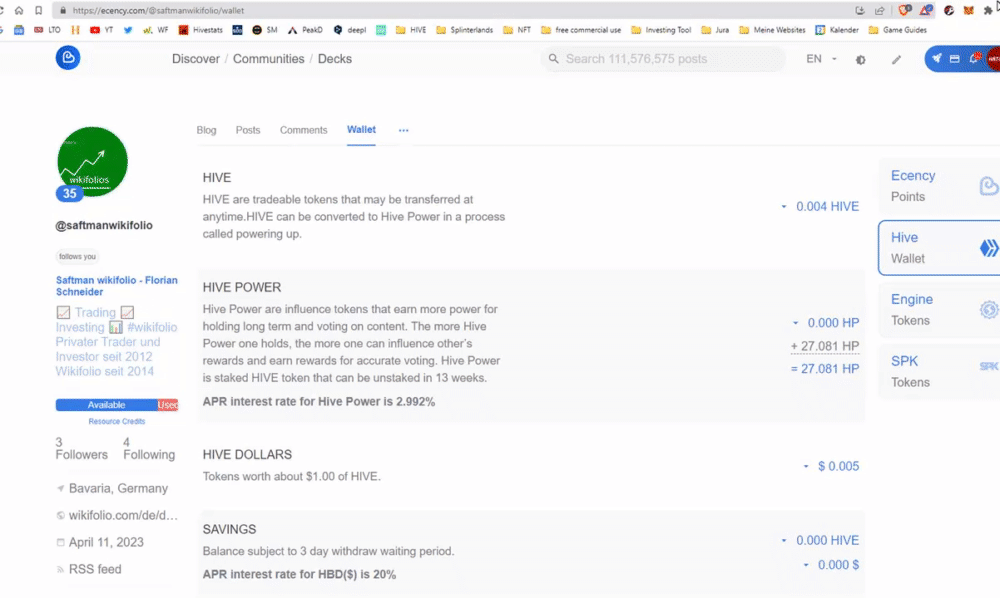
Task: Select Hive Wallet panel
Action: 939,248
